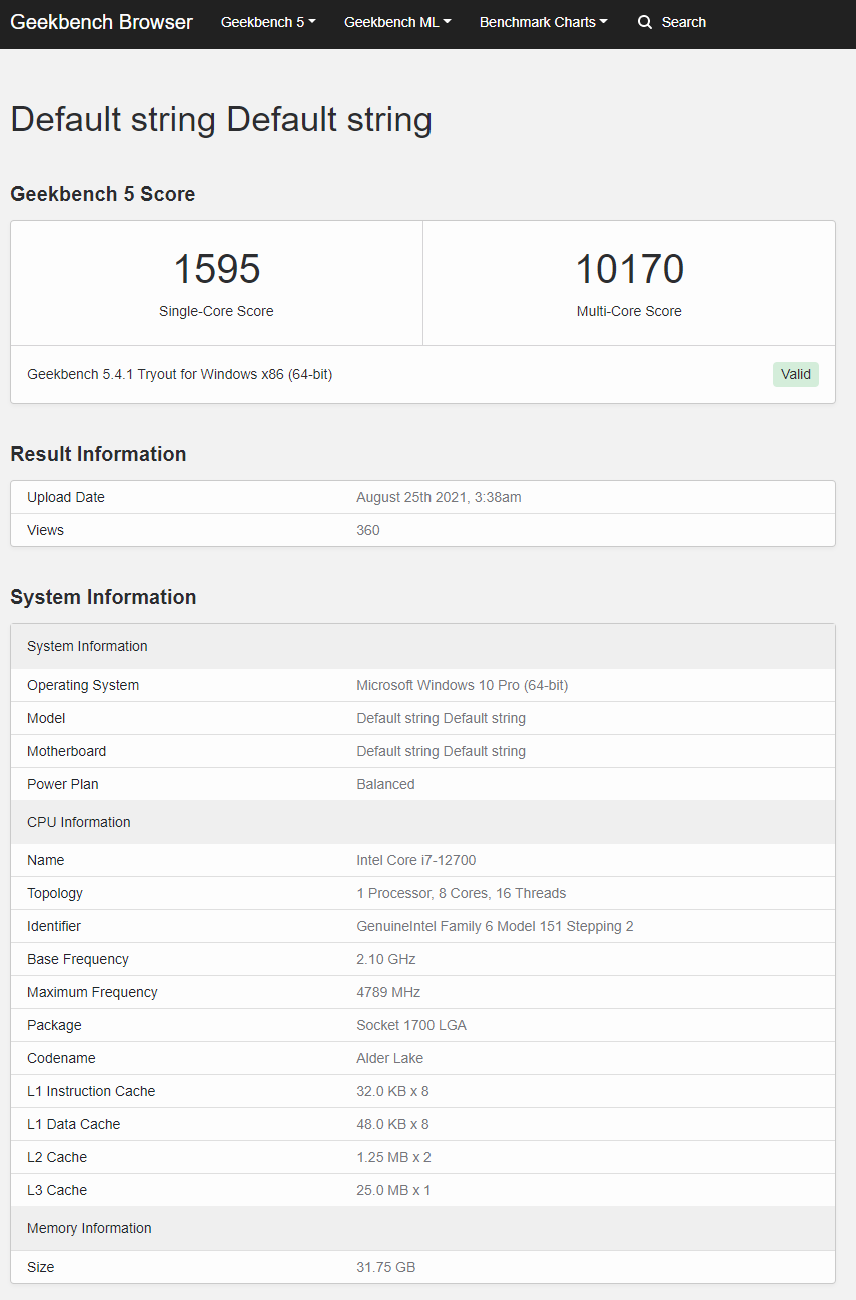Click the Geekbench 5.4.1 Tryout version text
Viewport: 856px width, 1300px height.
pyautogui.click(x=180, y=374)
